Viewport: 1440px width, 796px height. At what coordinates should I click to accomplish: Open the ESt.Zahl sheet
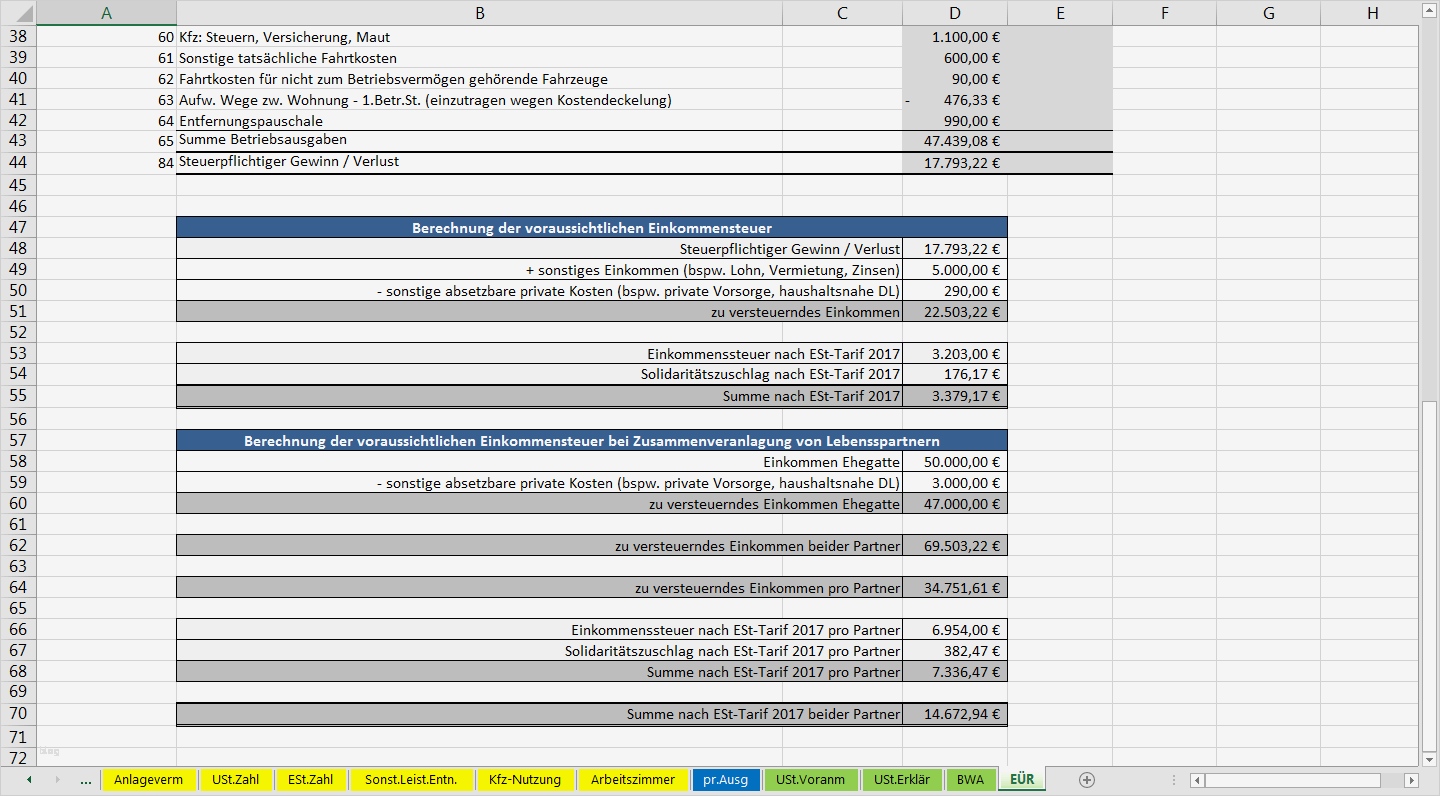tap(307, 780)
